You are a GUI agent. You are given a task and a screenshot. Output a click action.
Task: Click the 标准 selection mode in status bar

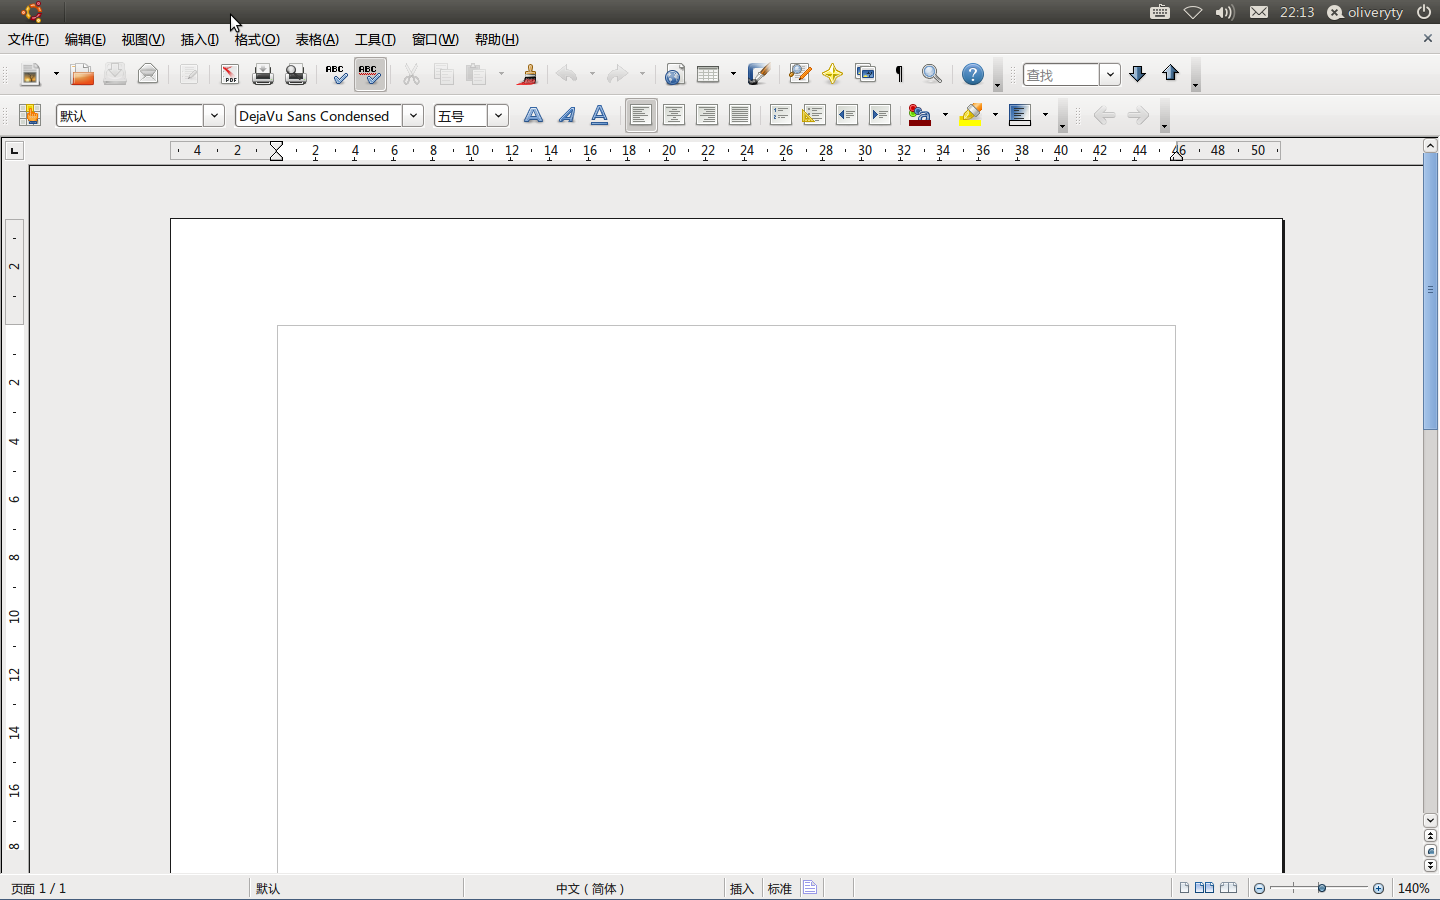(x=779, y=888)
